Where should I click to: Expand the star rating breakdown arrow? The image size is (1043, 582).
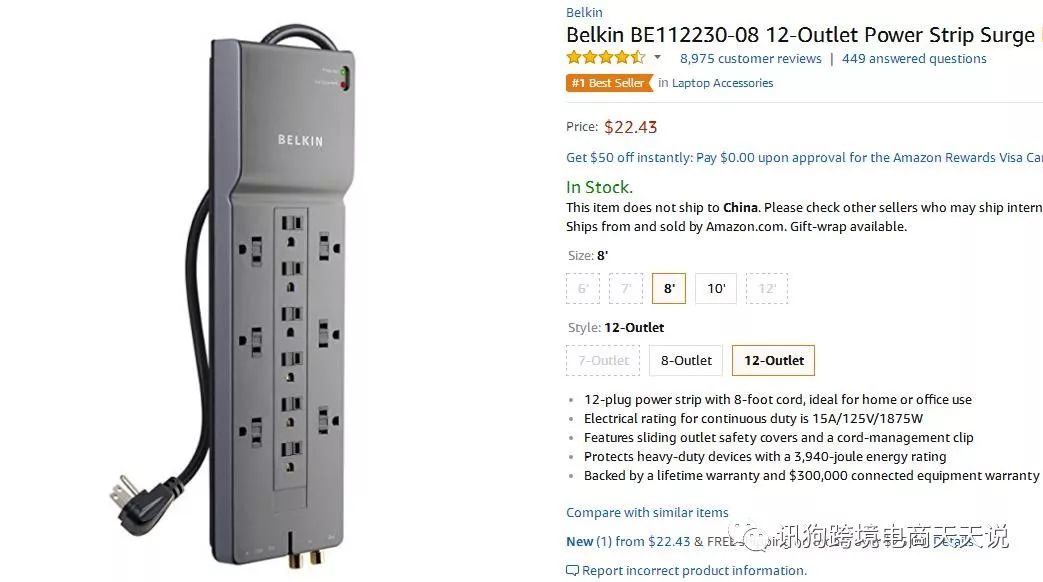coord(657,58)
